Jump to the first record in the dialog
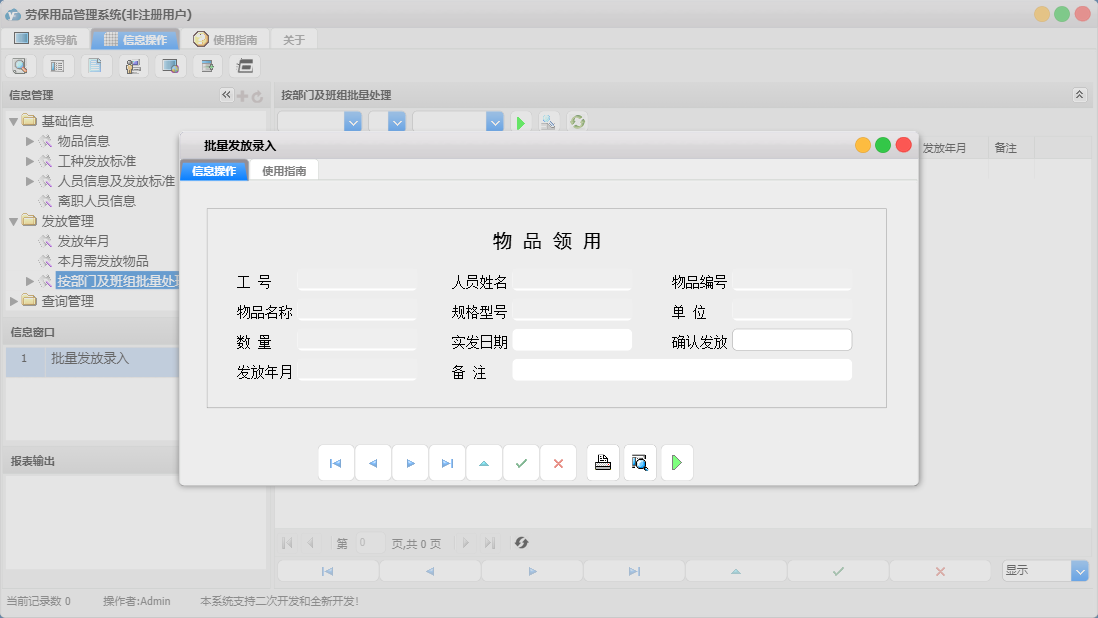The width and height of the screenshot is (1098, 618). (337, 462)
